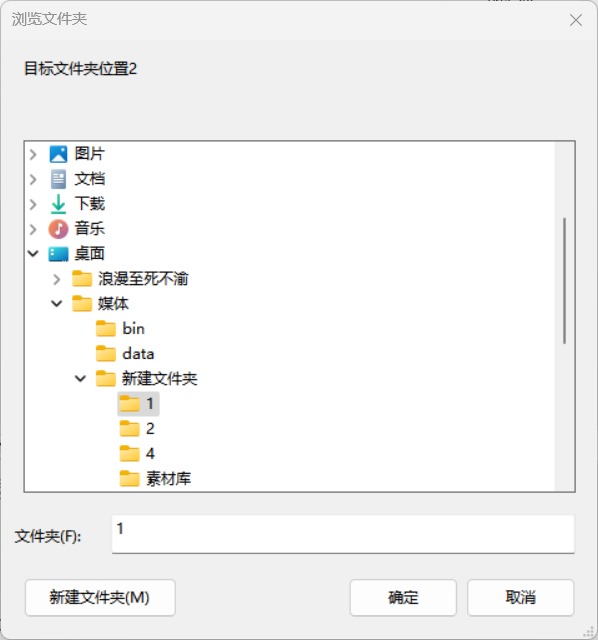Select the data folder icon

coord(106,354)
